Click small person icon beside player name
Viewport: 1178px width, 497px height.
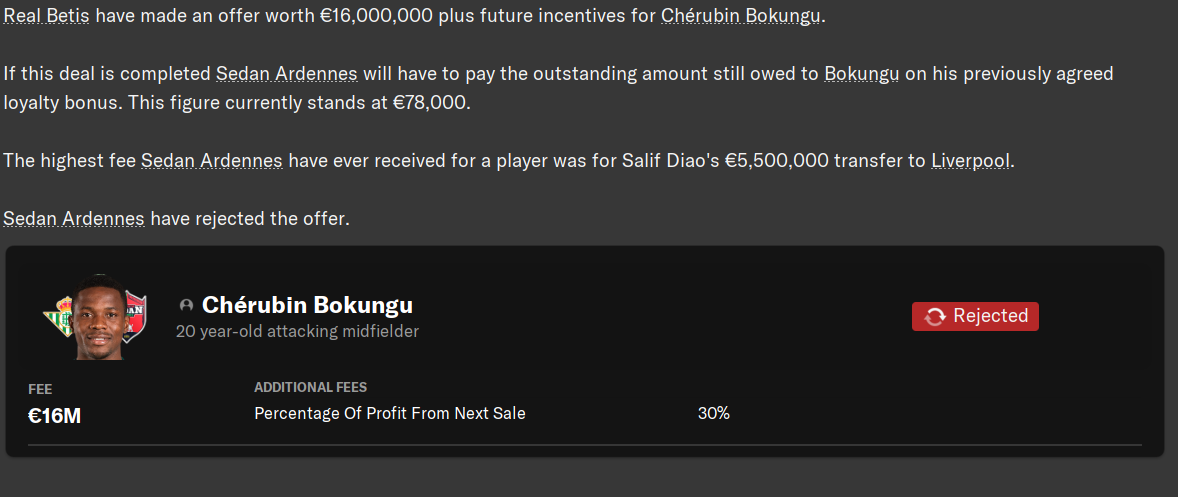pyautogui.click(x=186, y=305)
